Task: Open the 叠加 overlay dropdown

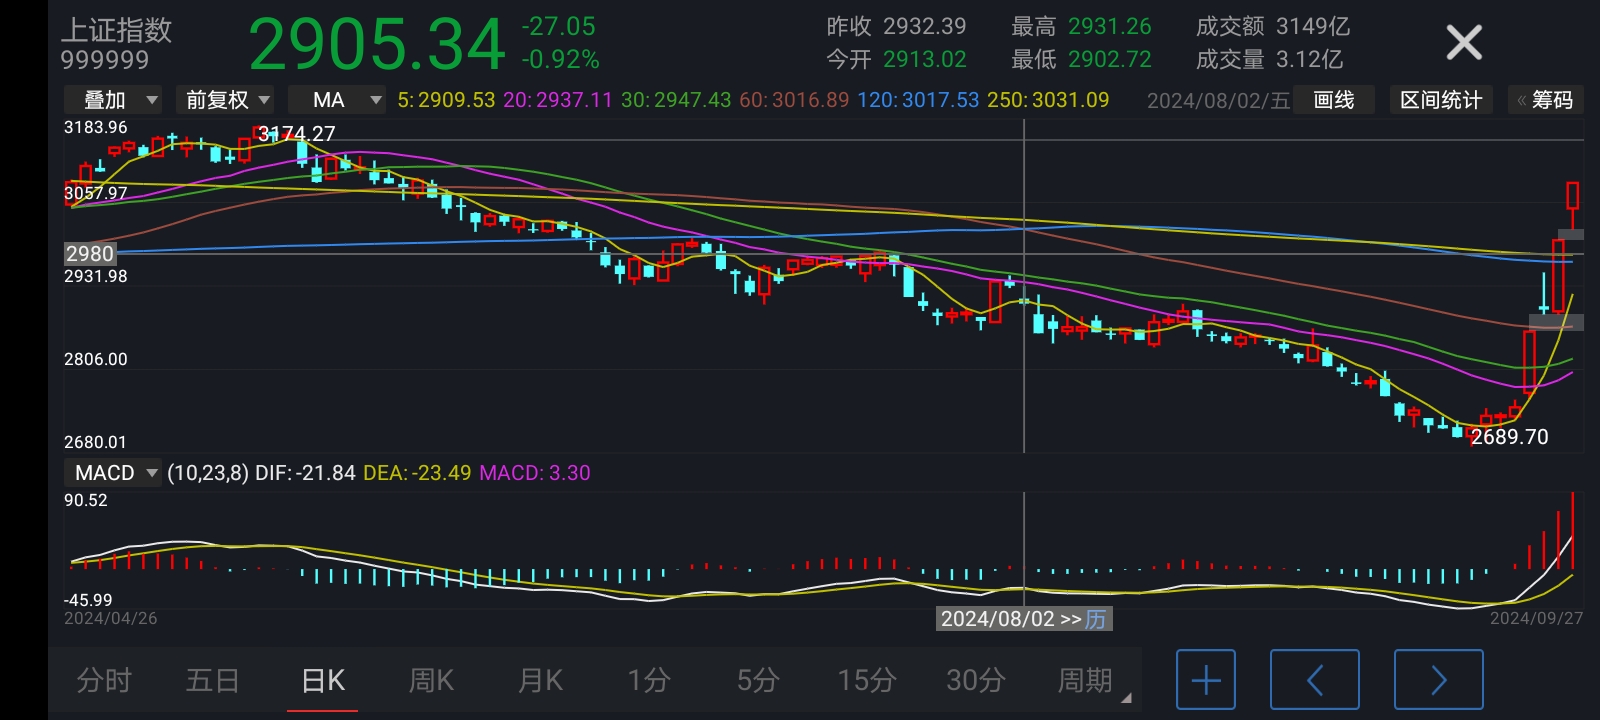Action: point(113,100)
